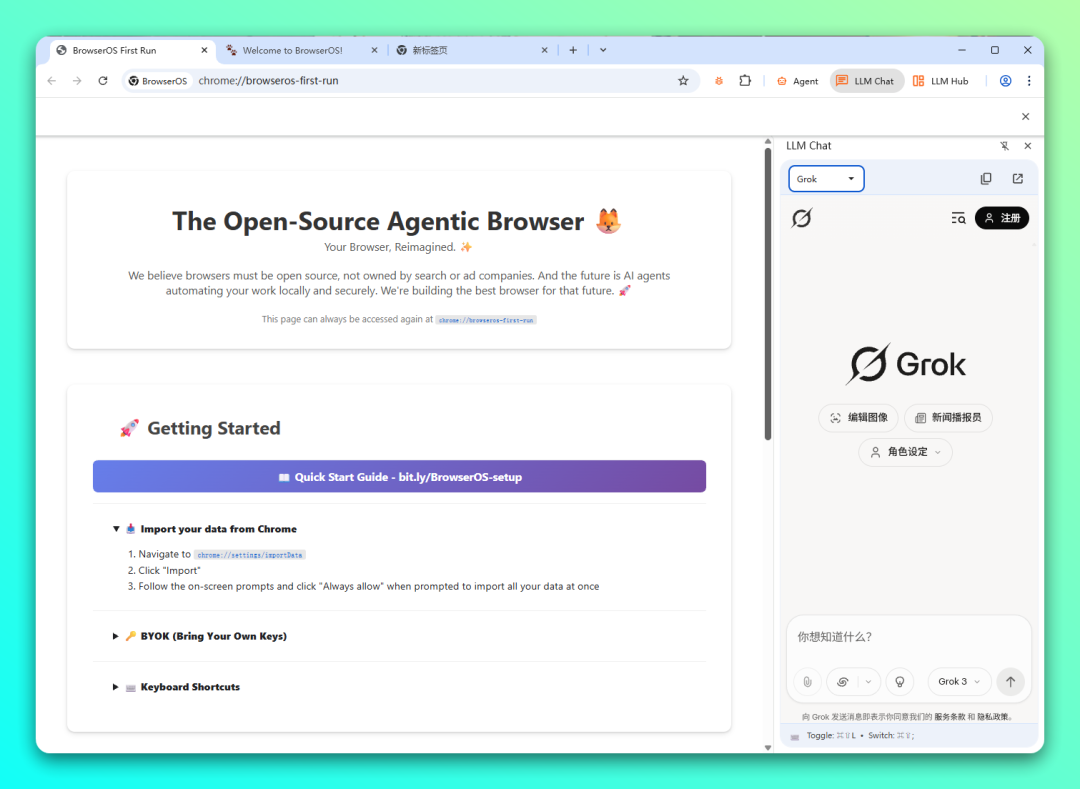Click the copy icon in LLM Chat header
1080x789 pixels.
(986, 178)
